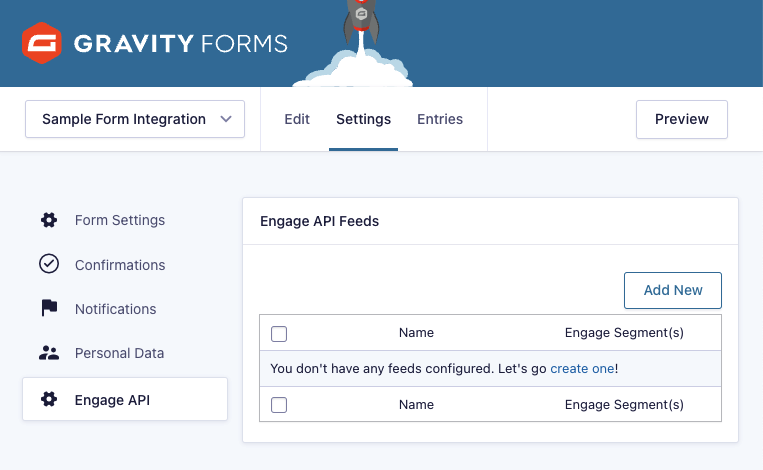
Task: Click the Notifications flag icon
Action: [49, 308]
